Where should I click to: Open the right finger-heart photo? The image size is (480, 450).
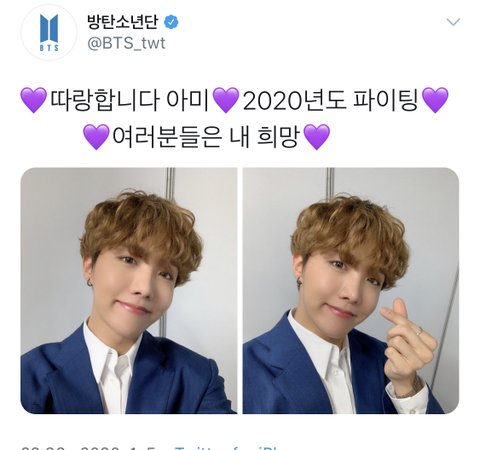point(351,291)
